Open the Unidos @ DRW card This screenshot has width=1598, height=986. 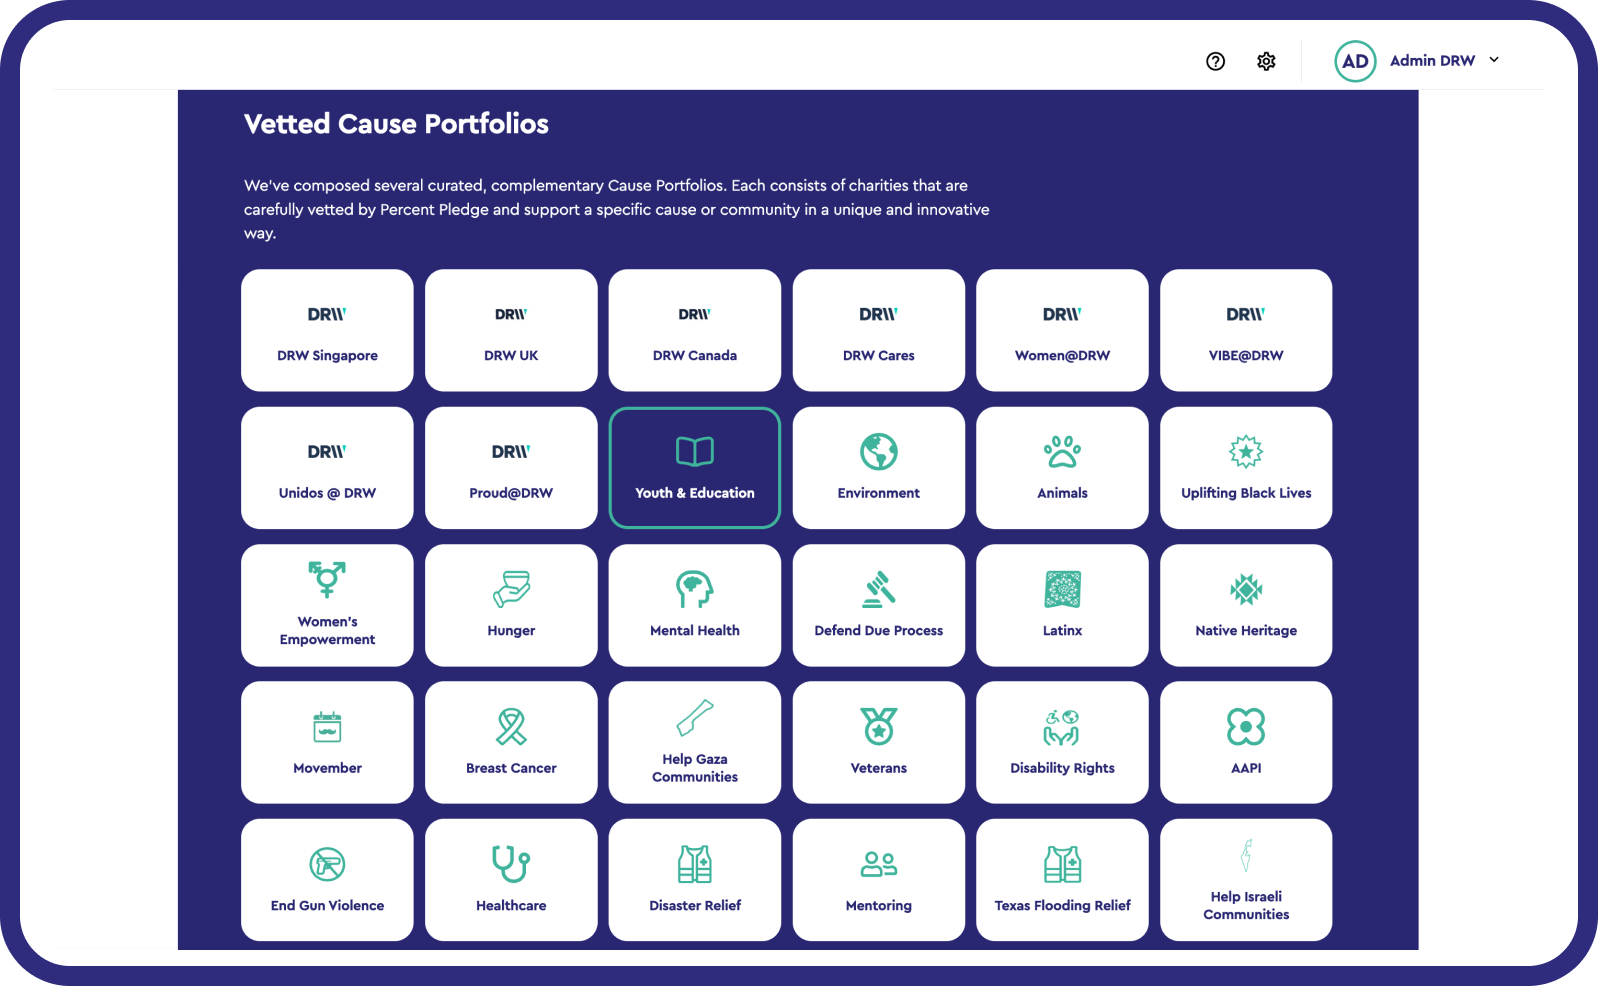click(327, 467)
